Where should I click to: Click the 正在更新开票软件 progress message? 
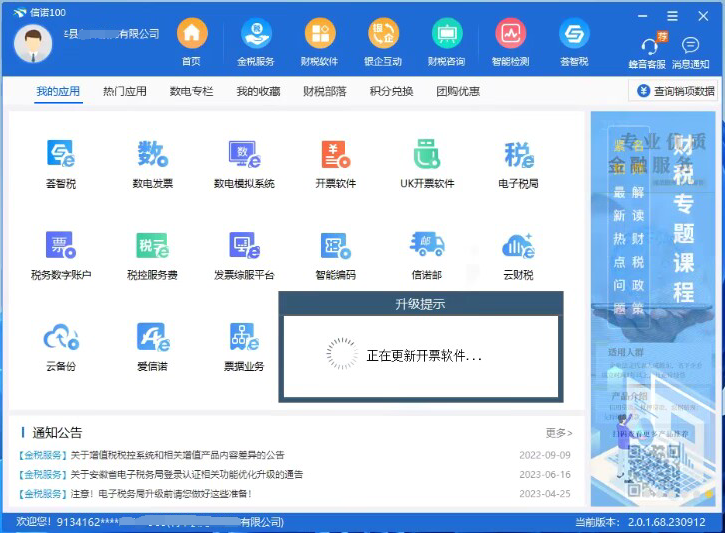(424, 355)
